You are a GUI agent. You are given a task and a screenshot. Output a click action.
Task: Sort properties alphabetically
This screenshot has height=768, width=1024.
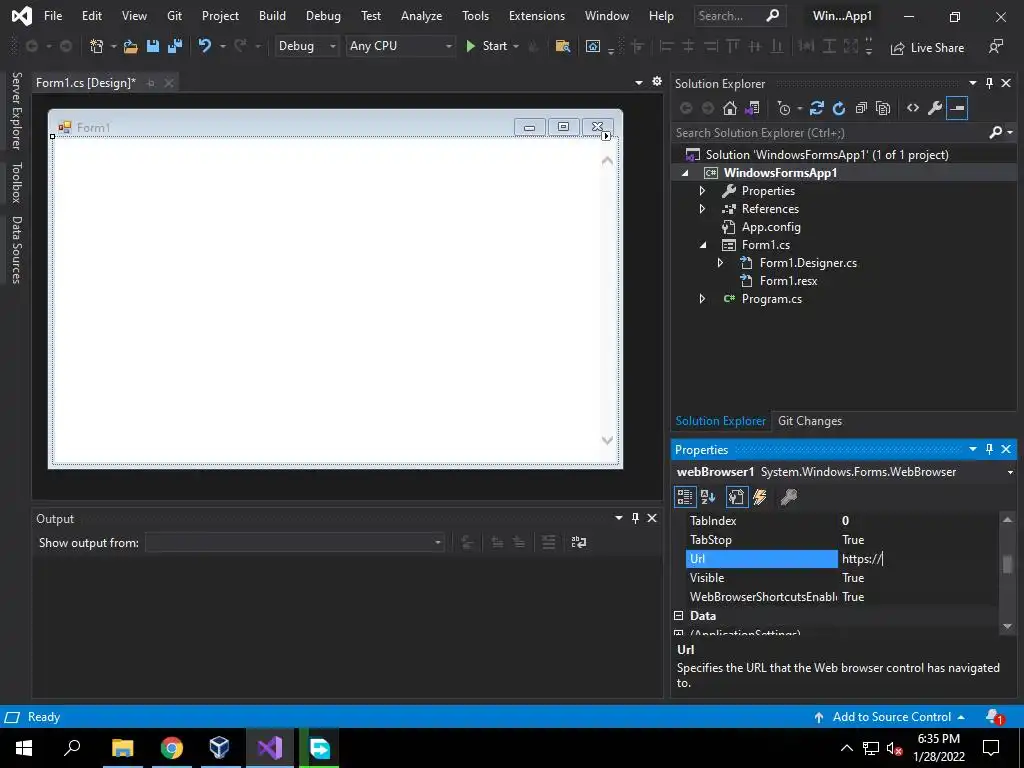pyautogui.click(x=708, y=497)
